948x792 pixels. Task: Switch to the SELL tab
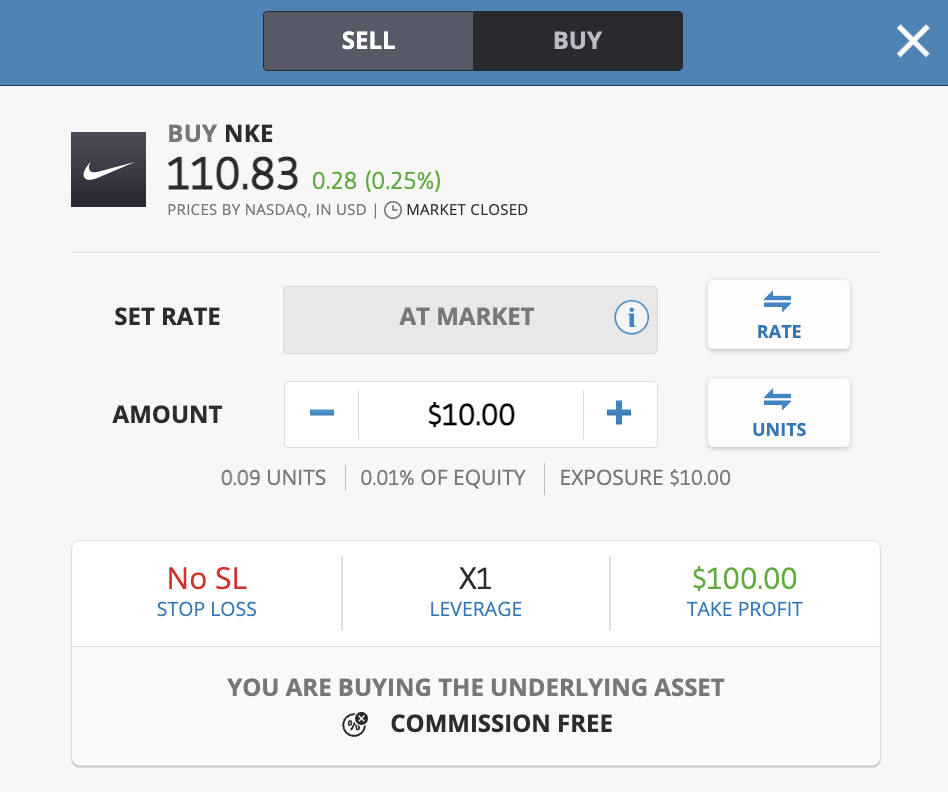point(368,41)
